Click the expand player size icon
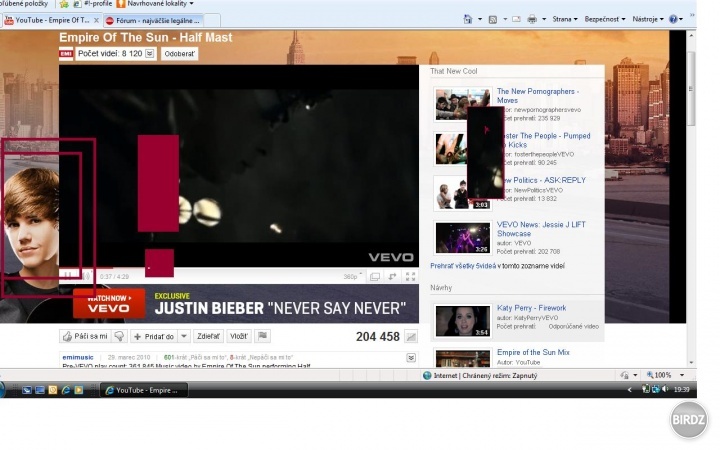720x450 pixels. click(x=393, y=276)
